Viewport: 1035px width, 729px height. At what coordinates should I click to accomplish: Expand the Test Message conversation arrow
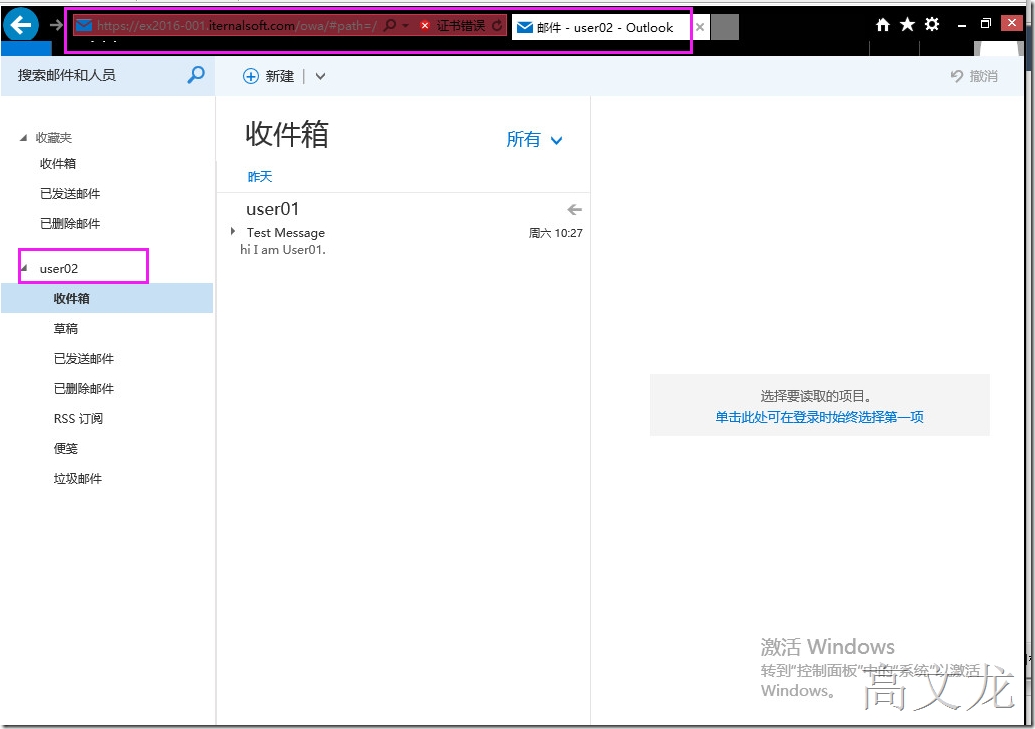click(232, 231)
